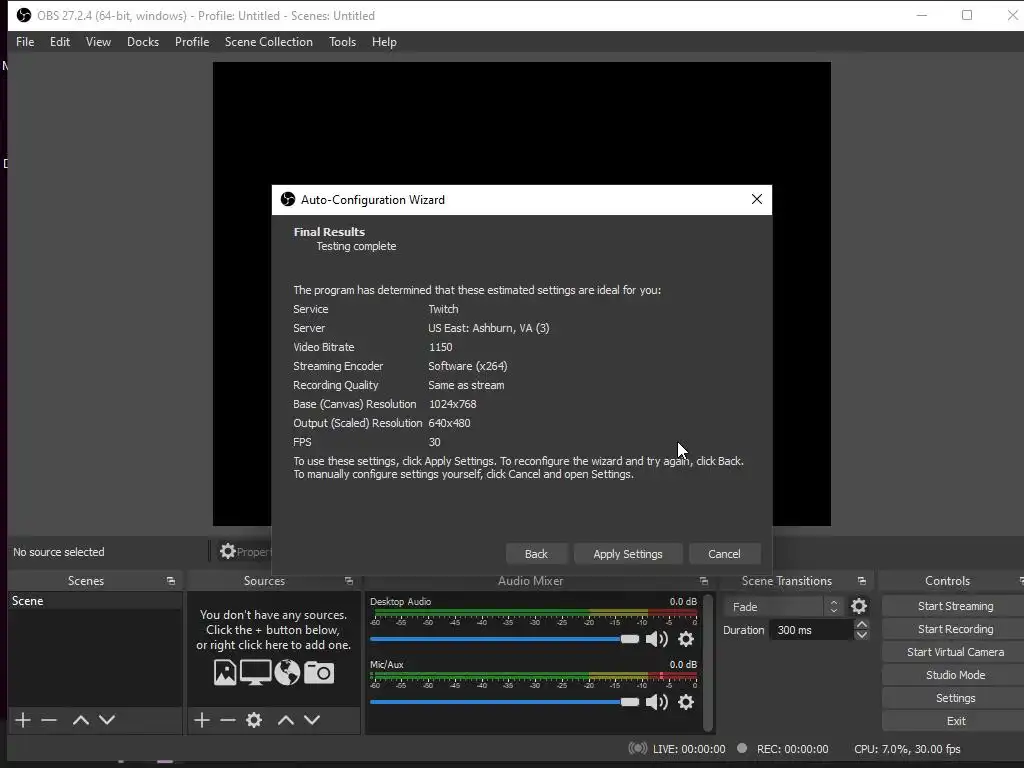Open Desktop Audio settings gear
Image resolution: width=1024 pixels, height=768 pixels.
(686, 639)
